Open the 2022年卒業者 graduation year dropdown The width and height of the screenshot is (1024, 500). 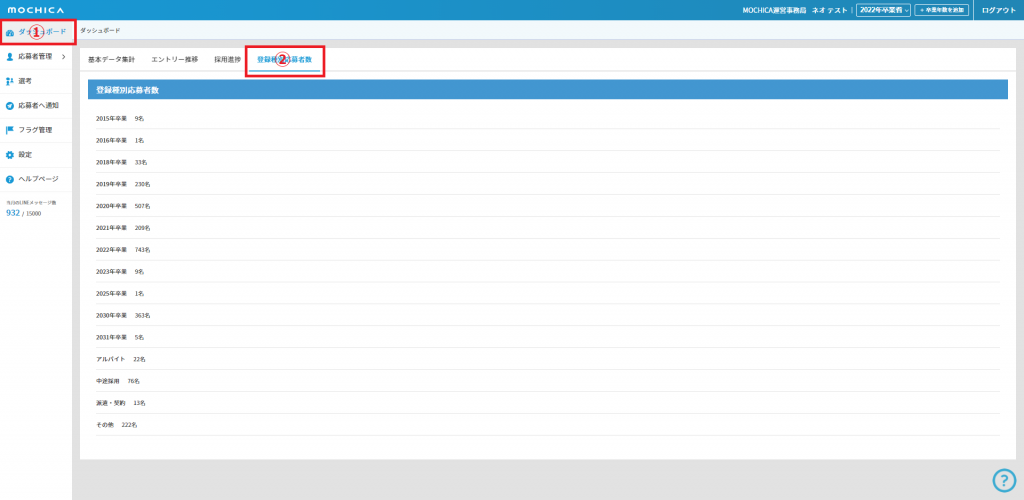883,10
